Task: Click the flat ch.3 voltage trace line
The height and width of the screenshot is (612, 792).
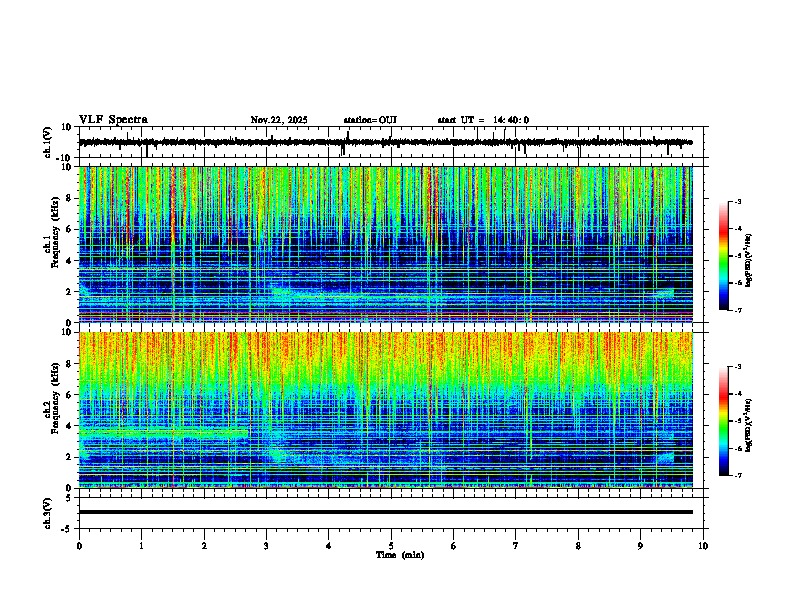Action: click(x=385, y=512)
